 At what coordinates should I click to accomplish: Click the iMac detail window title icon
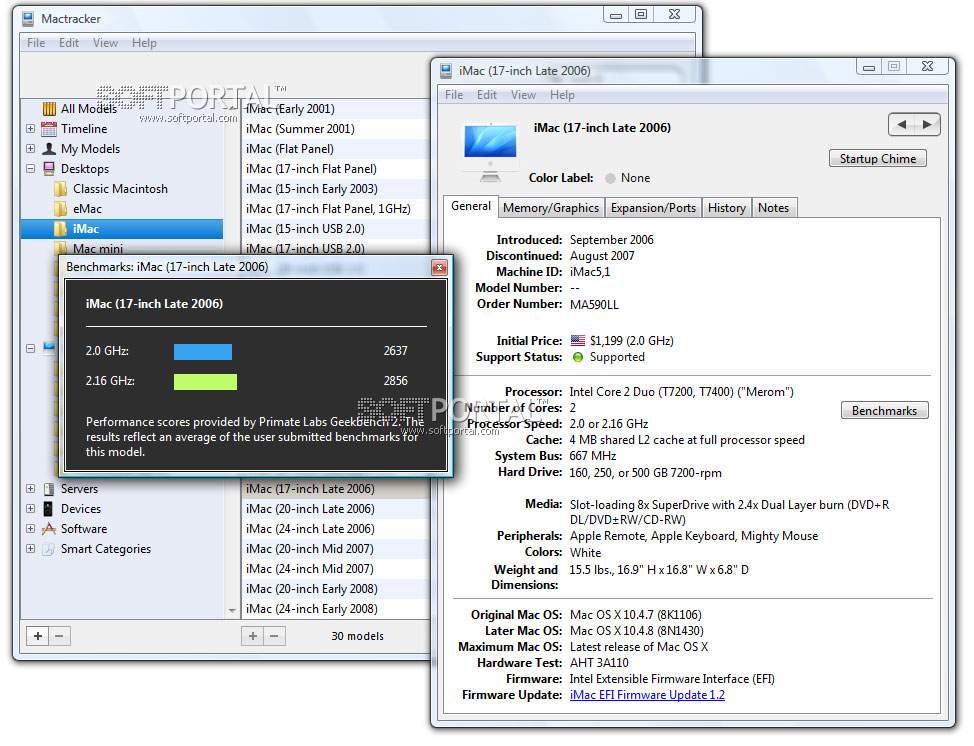[446, 71]
